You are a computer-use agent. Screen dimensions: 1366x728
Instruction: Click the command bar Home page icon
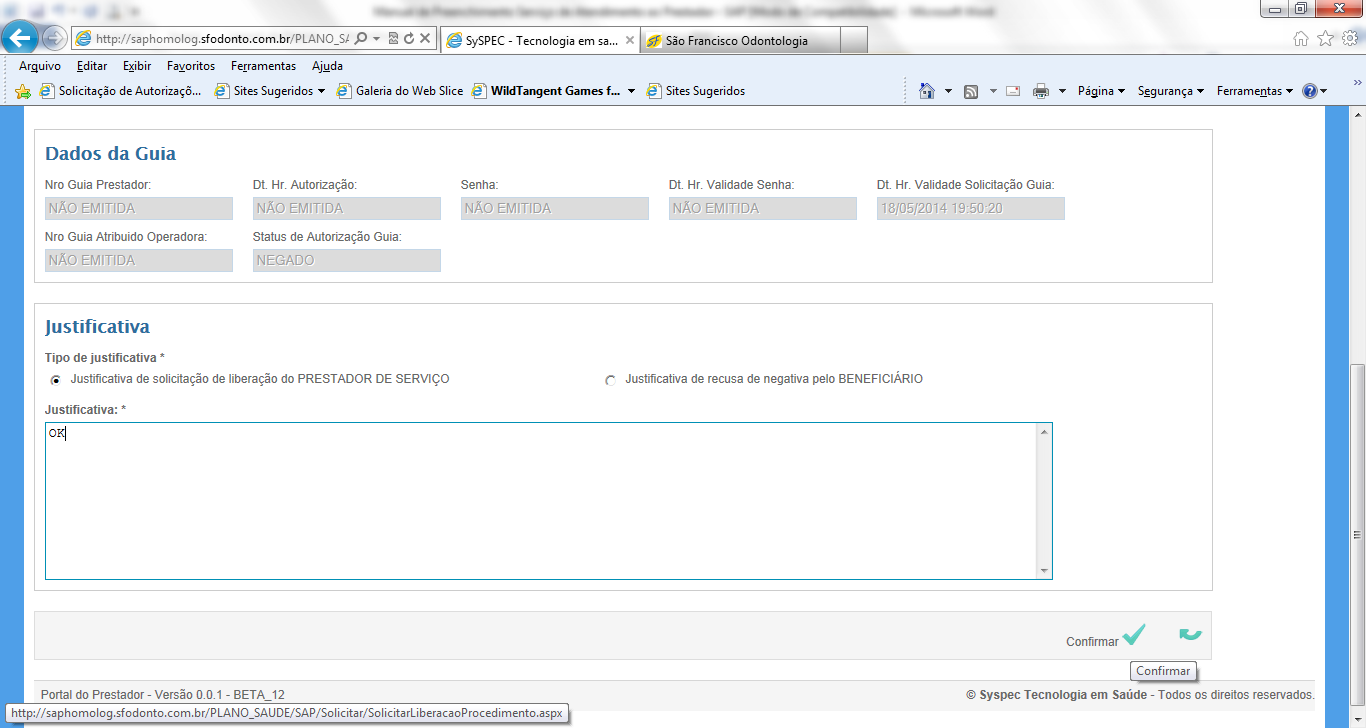coord(927,91)
